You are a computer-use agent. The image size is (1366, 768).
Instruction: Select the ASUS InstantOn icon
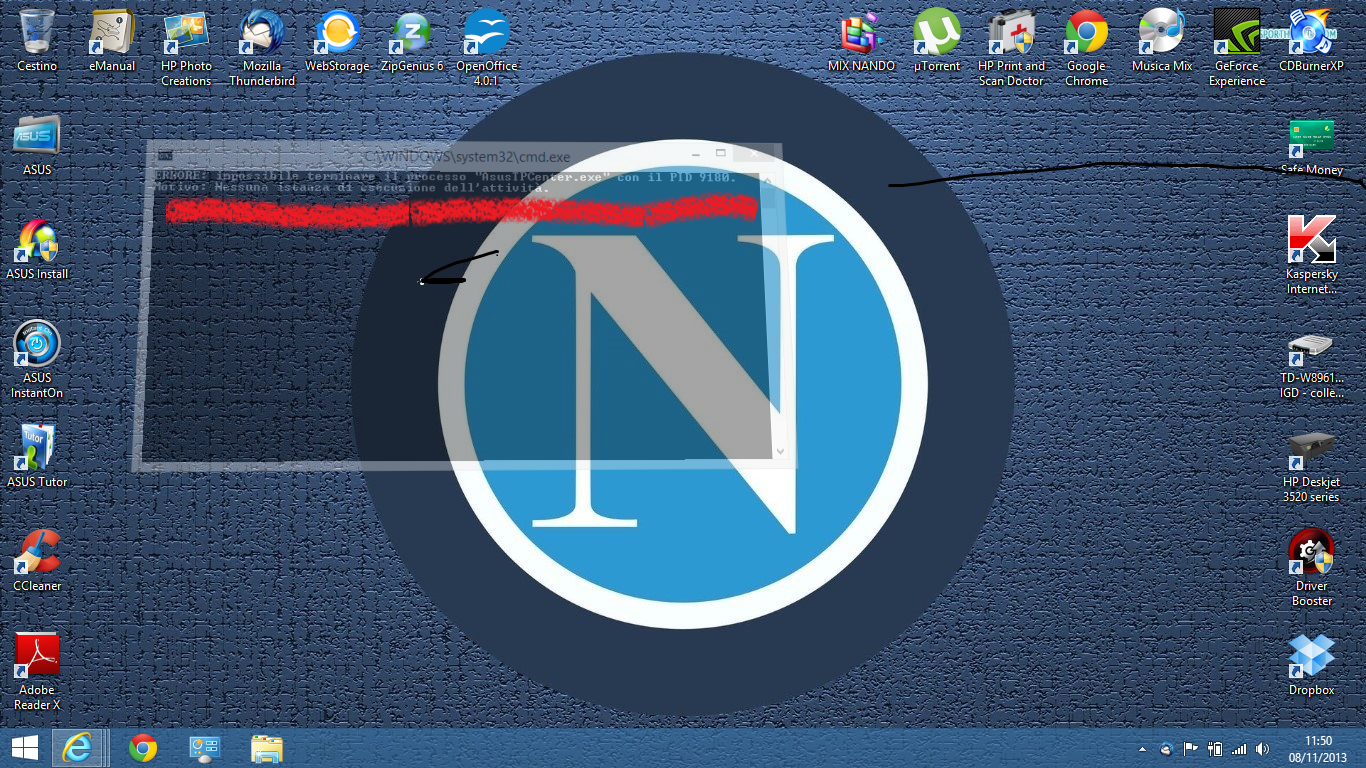pos(37,360)
